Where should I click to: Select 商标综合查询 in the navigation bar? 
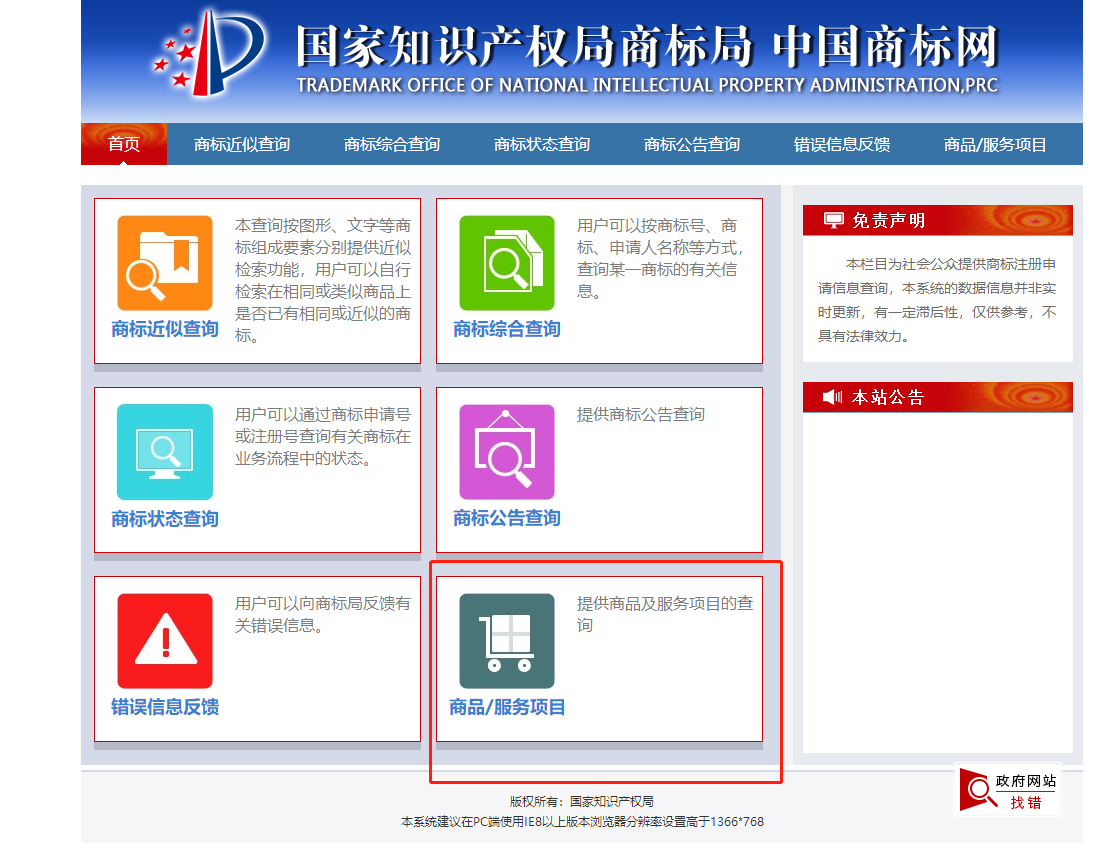(392, 144)
